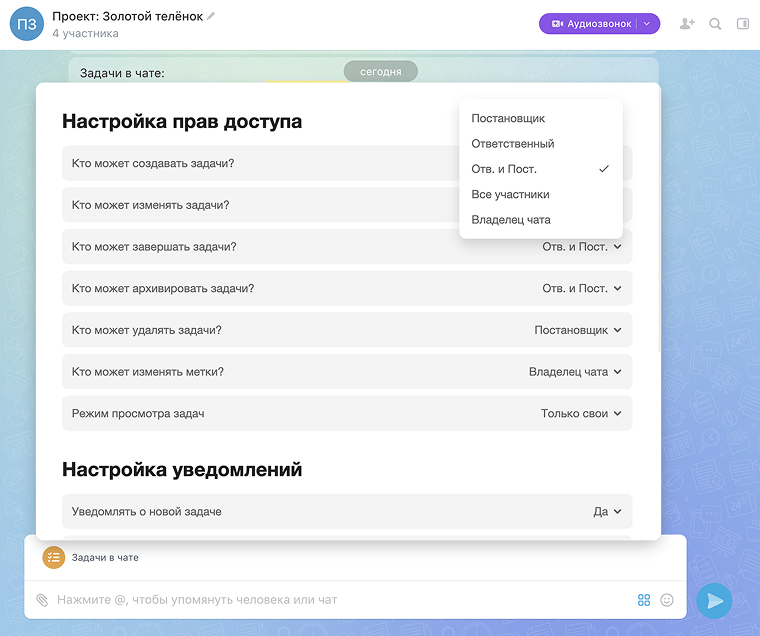This screenshot has height=636, width=760.
Task: Click the pencil icon to rename the chat
Action: click(211, 17)
